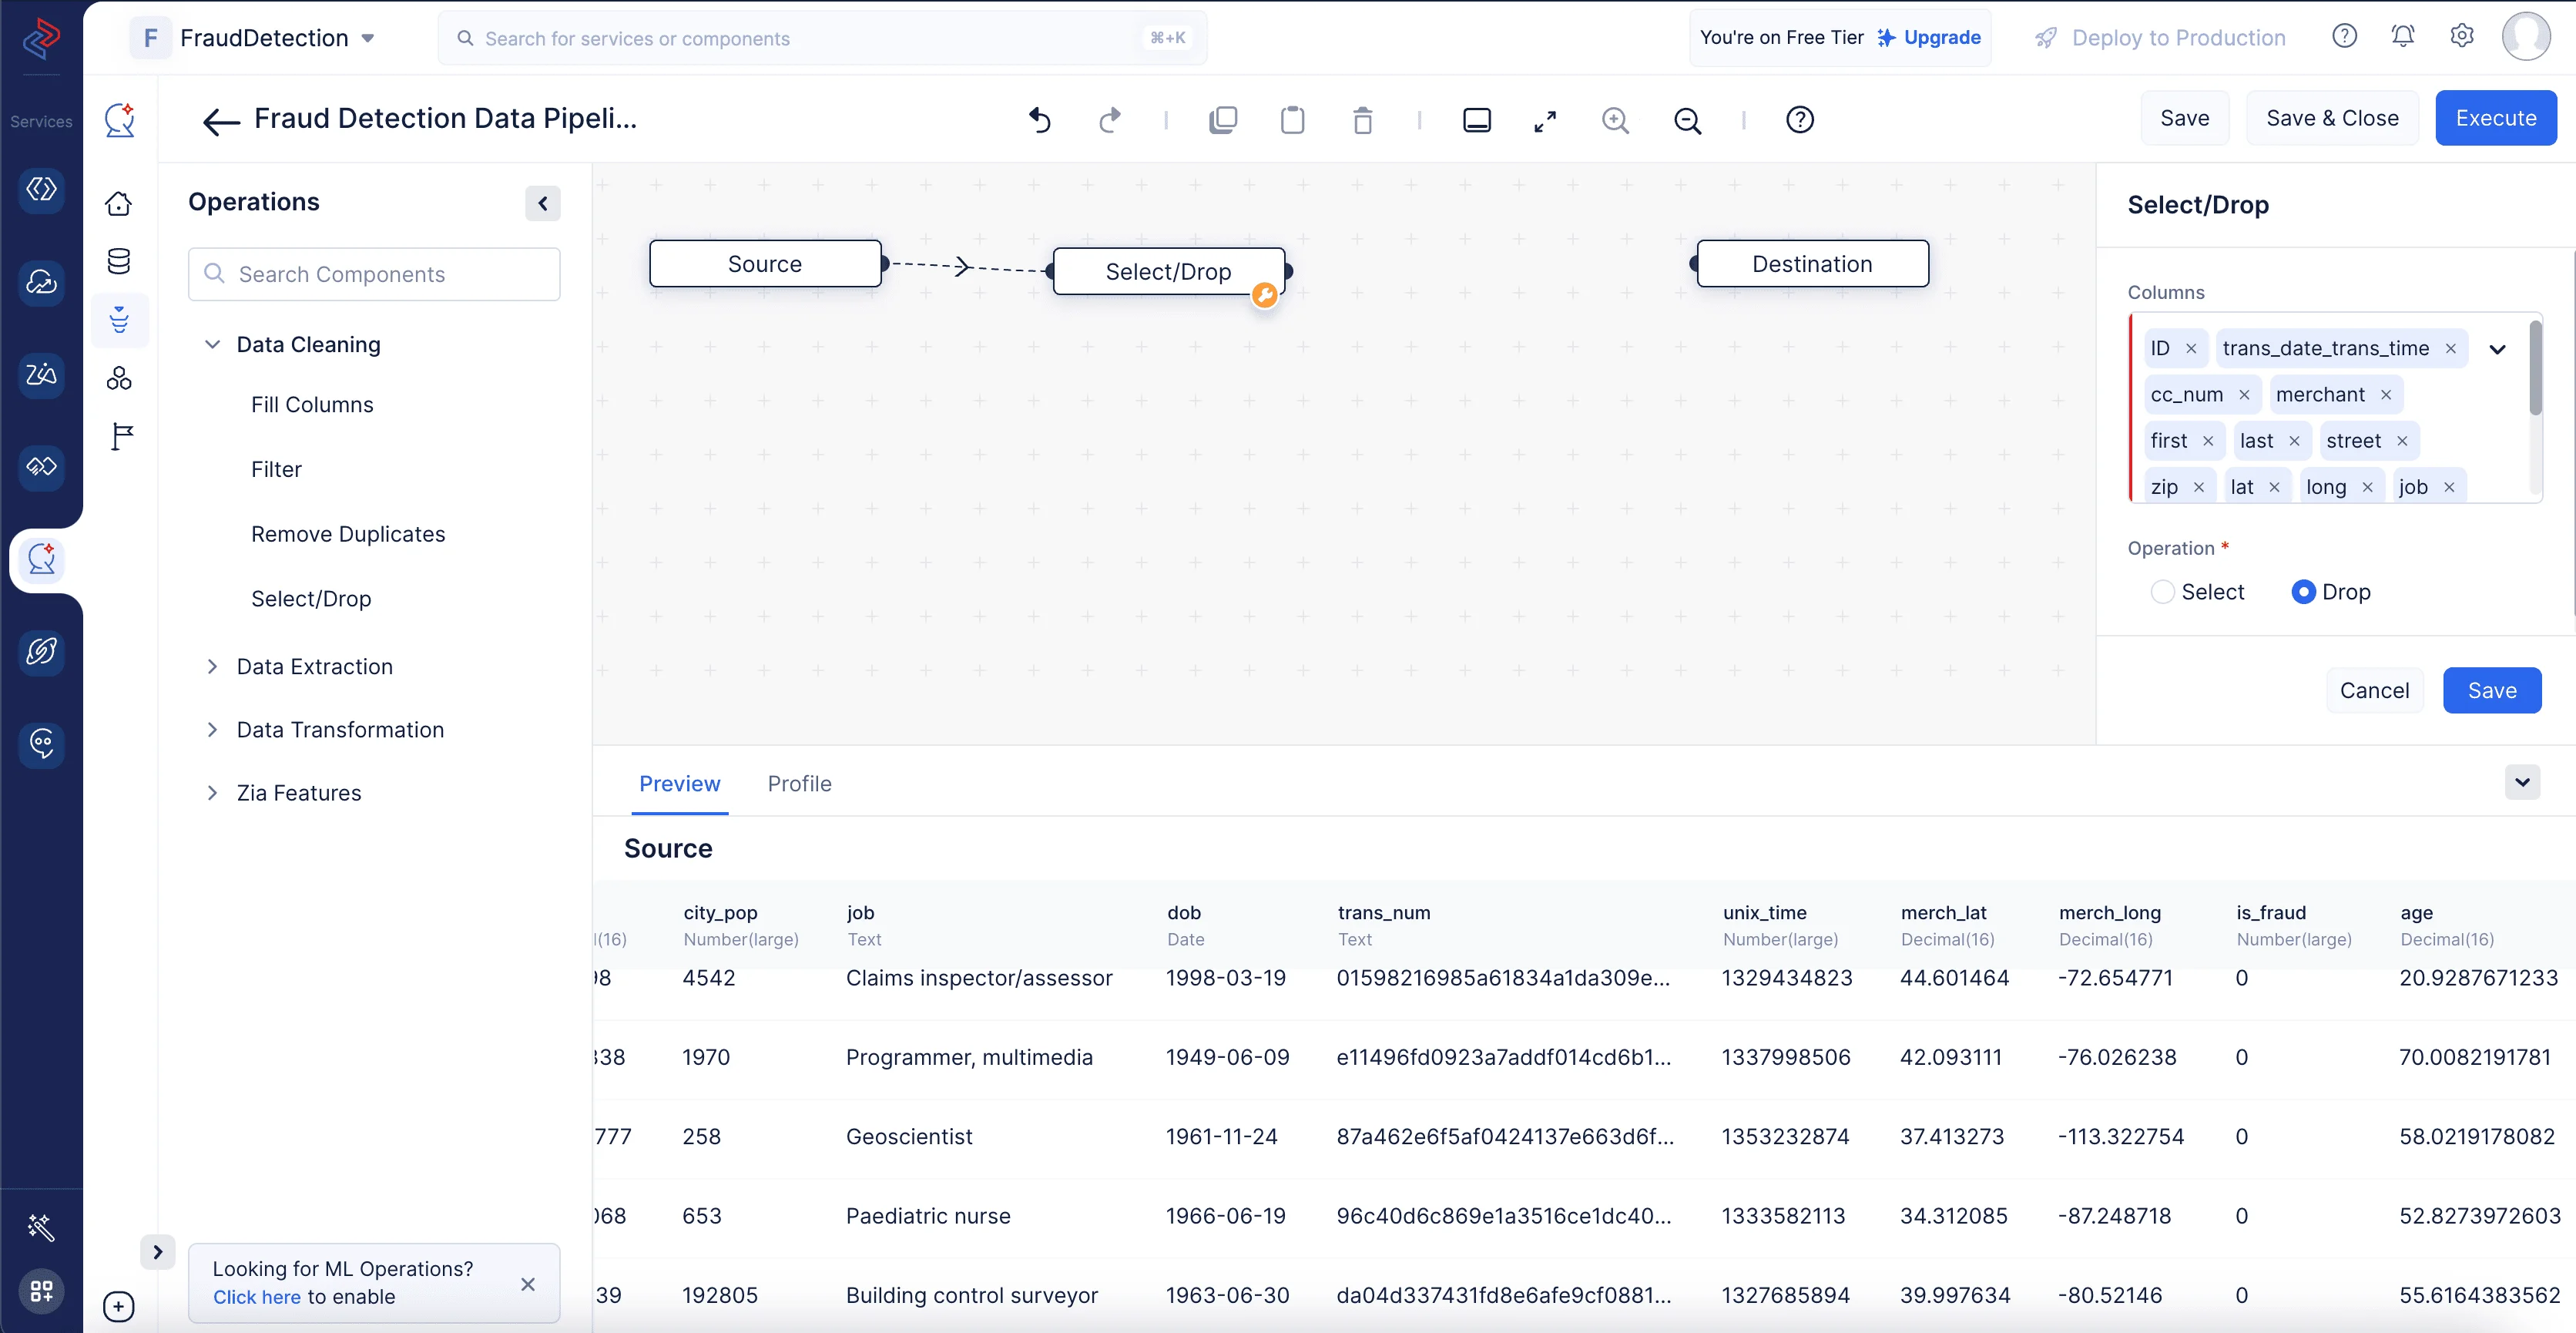
Task: Click the pipeline Save button in toolbar
Action: tap(2185, 118)
